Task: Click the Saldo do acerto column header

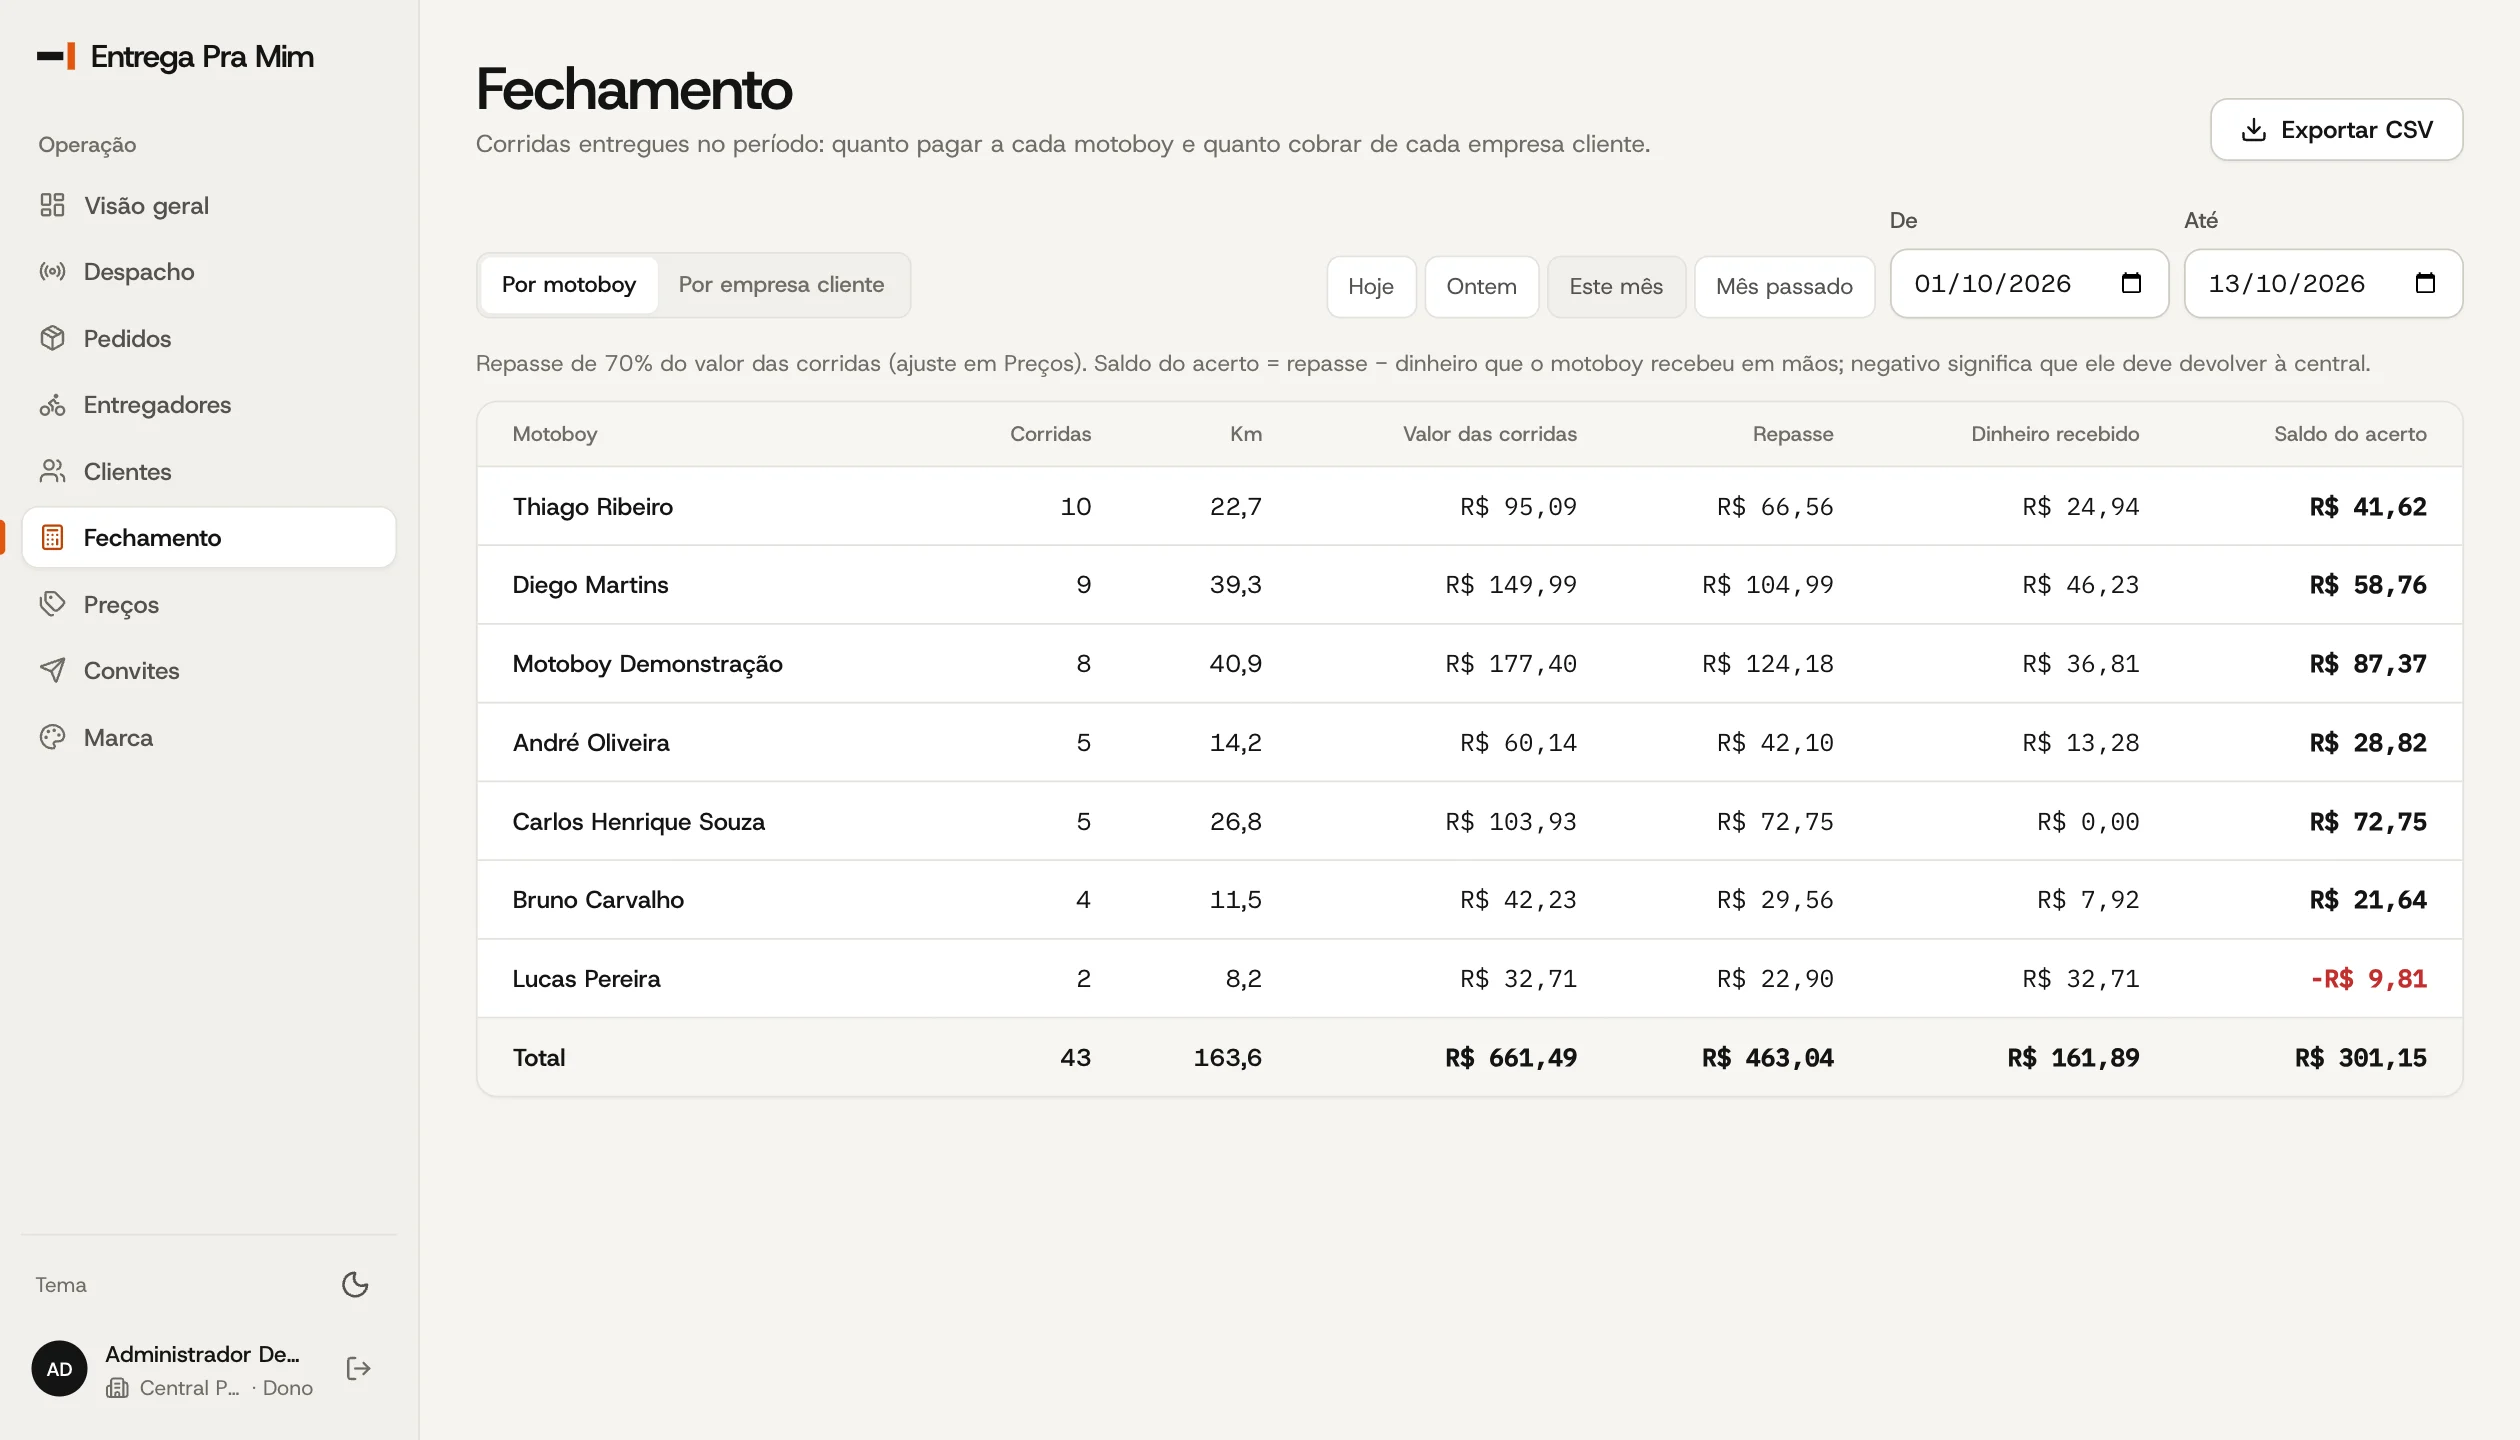Action: tap(2350, 434)
